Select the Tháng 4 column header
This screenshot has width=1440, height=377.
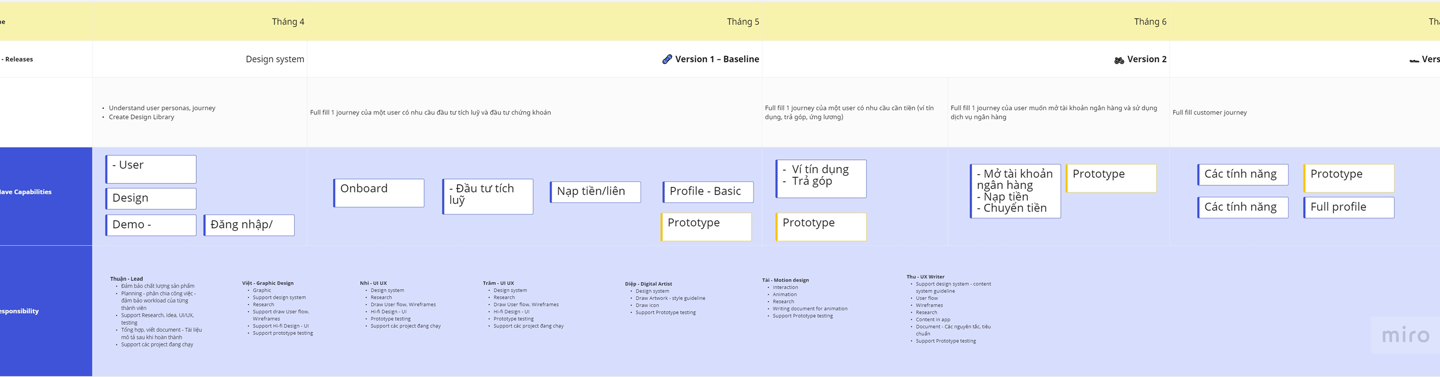pyautogui.click(x=288, y=21)
